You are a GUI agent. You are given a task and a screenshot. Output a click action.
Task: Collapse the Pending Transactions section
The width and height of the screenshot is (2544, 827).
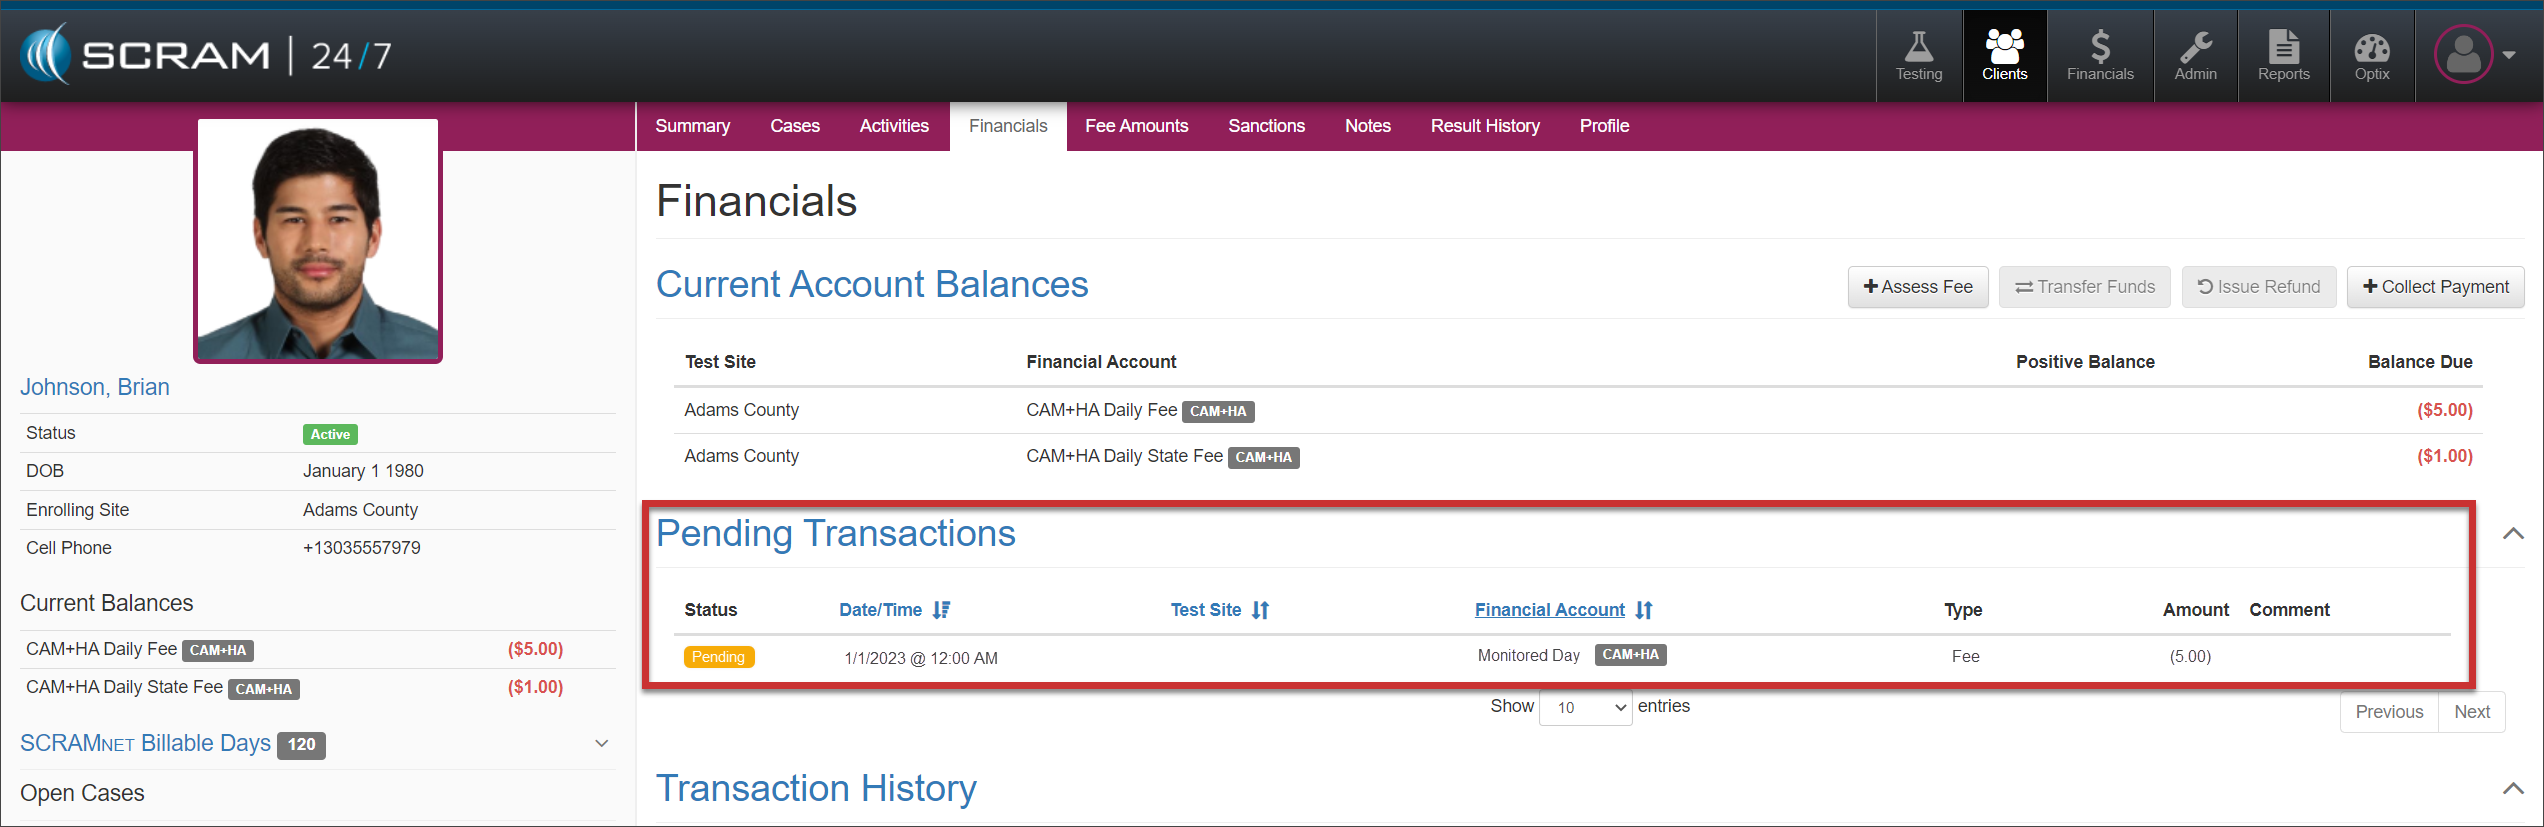click(2512, 534)
